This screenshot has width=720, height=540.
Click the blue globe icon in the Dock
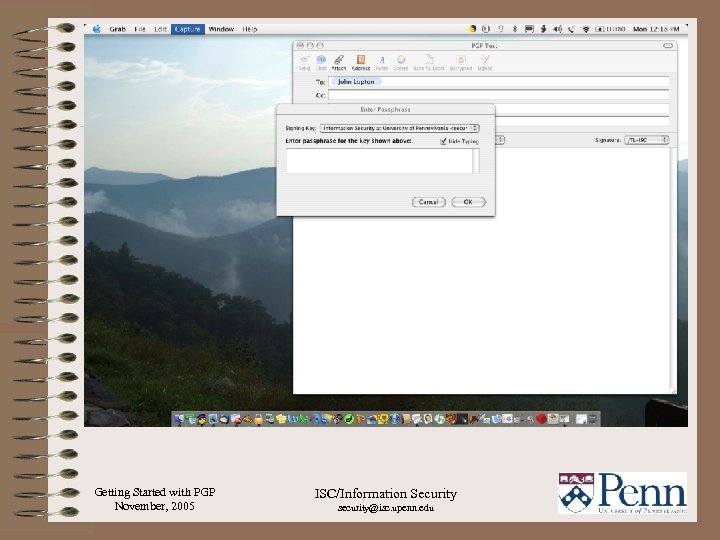394,419
